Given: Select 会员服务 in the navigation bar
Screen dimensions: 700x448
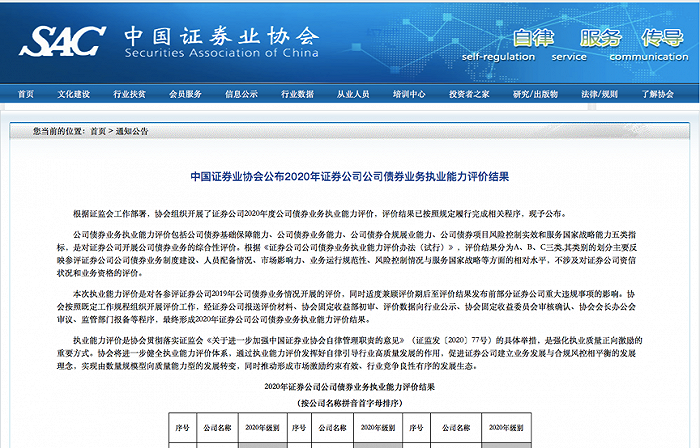Looking at the screenshot, I should click(x=185, y=94).
